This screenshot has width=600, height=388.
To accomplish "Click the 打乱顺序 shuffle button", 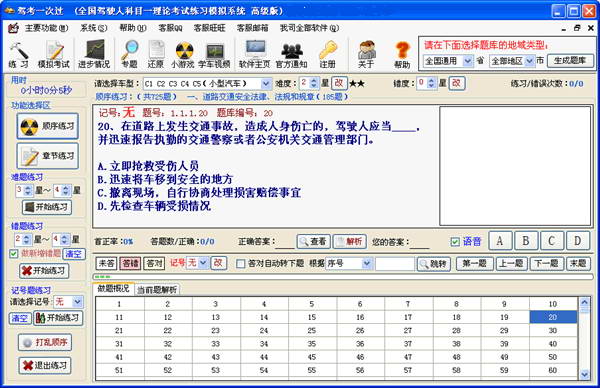I will [45, 342].
